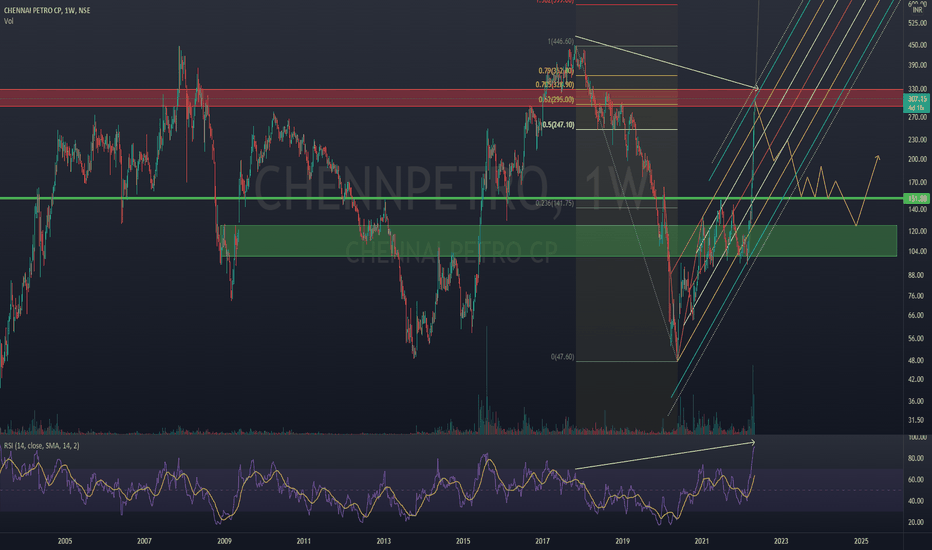Viewport: 932px width, 550px height.
Task: Open the RSI (14, close, SMA, 14, 2) indicator legend
Action: 42,445
